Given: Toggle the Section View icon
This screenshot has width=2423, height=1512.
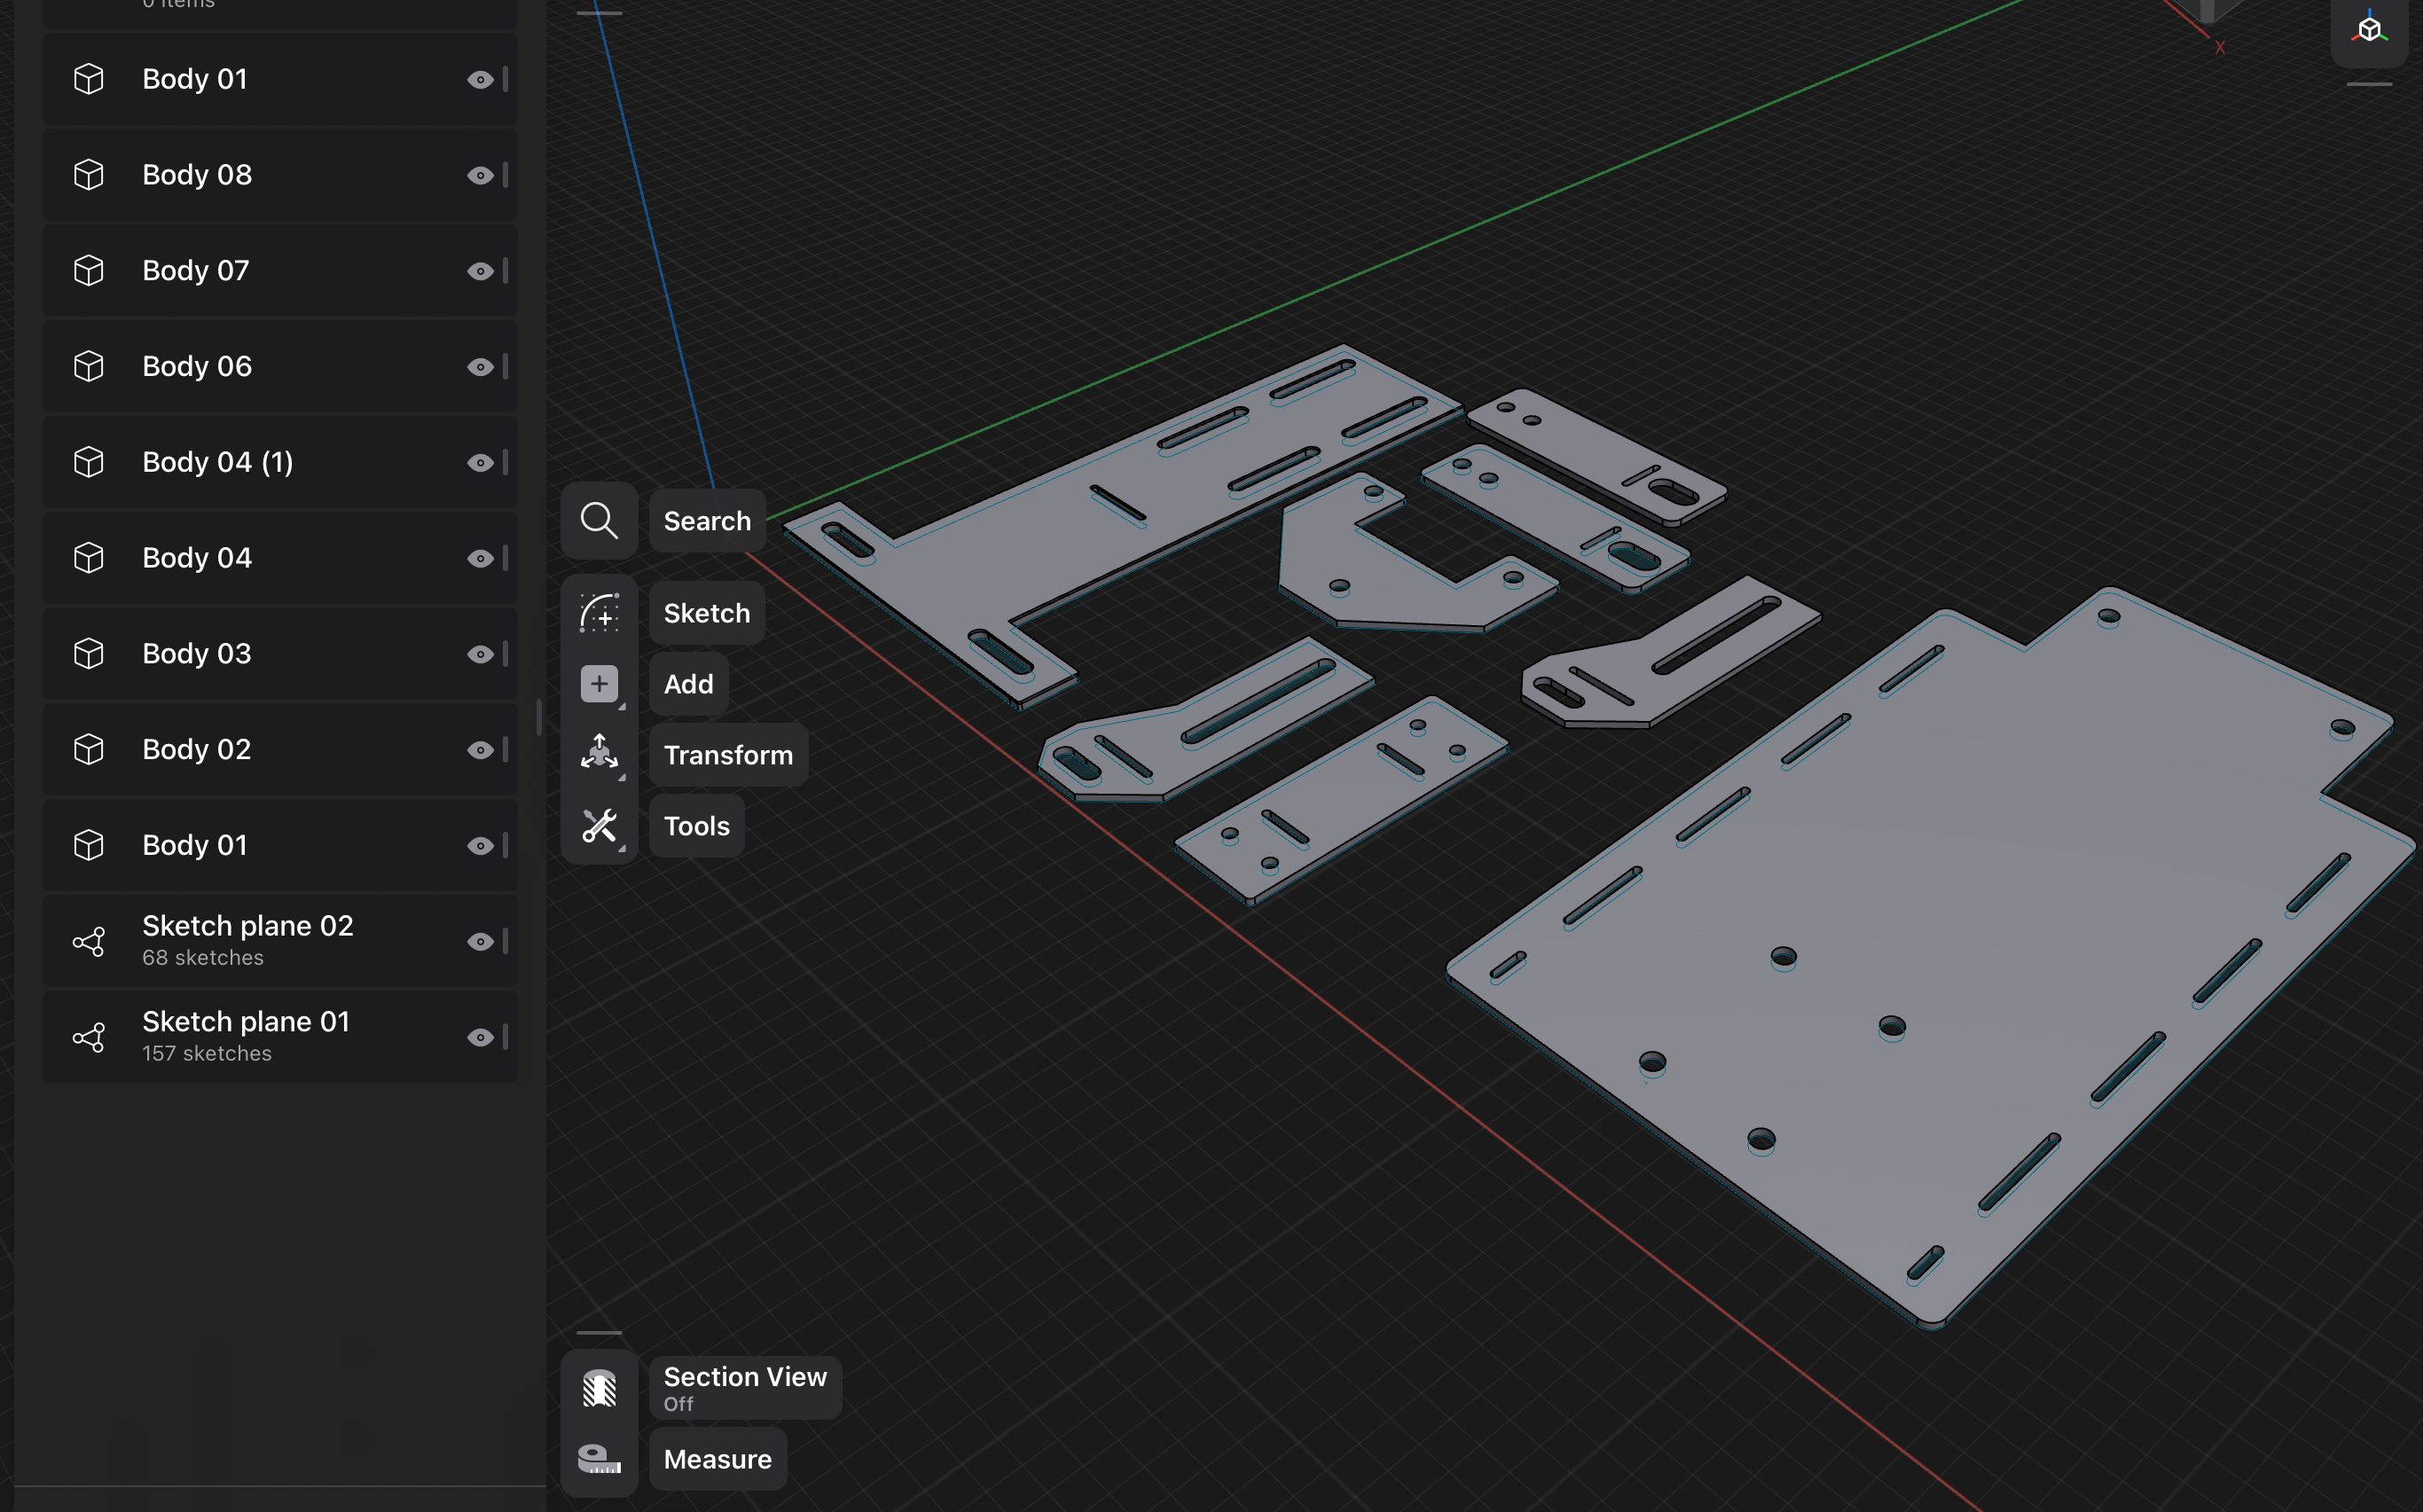Looking at the screenshot, I should click(599, 1388).
